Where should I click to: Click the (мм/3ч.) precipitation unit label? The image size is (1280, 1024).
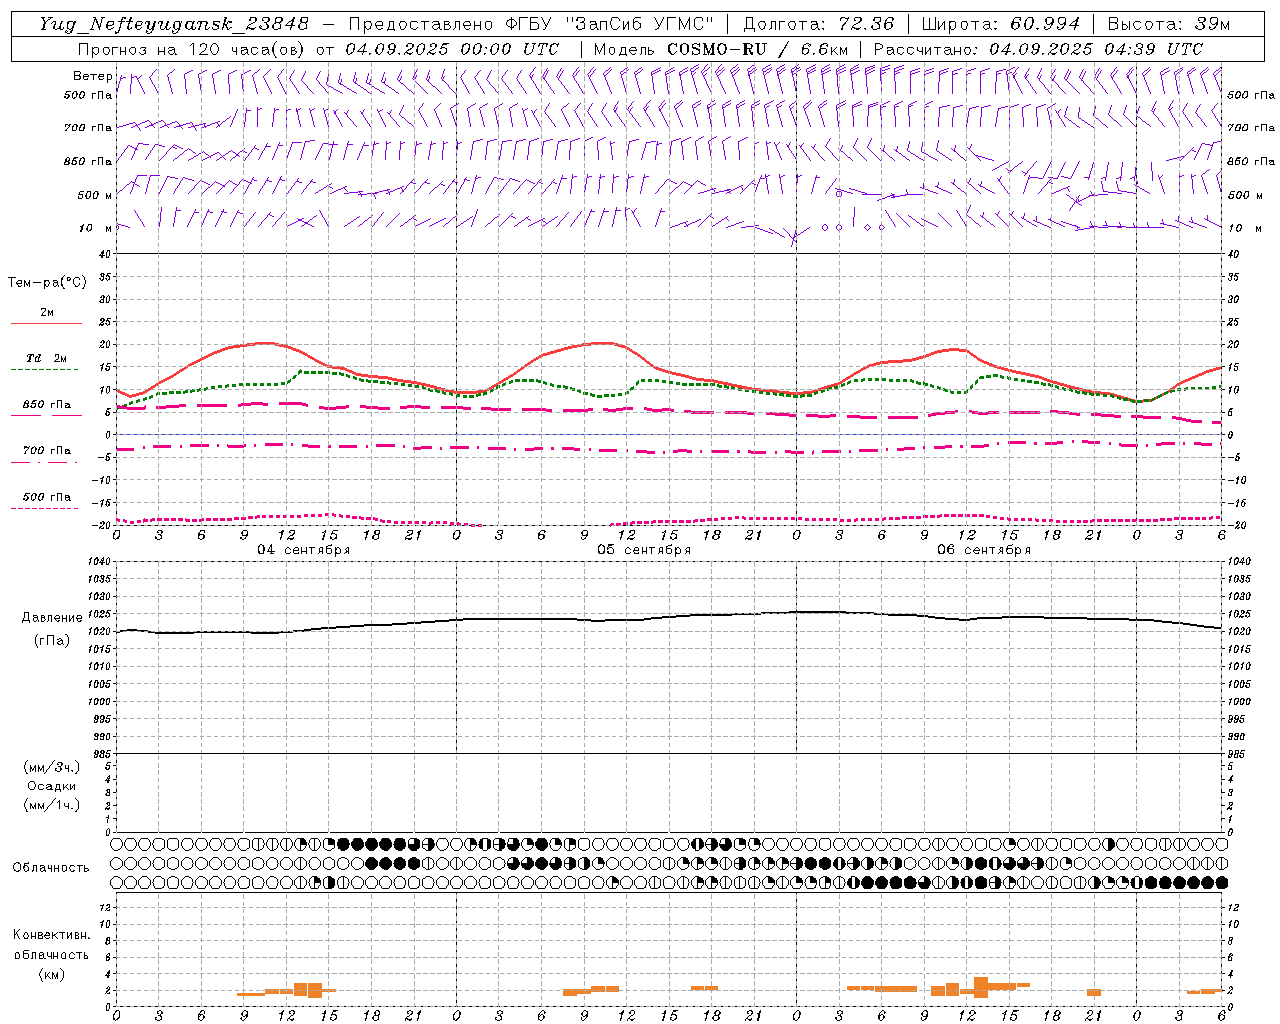tap(51, 767)
